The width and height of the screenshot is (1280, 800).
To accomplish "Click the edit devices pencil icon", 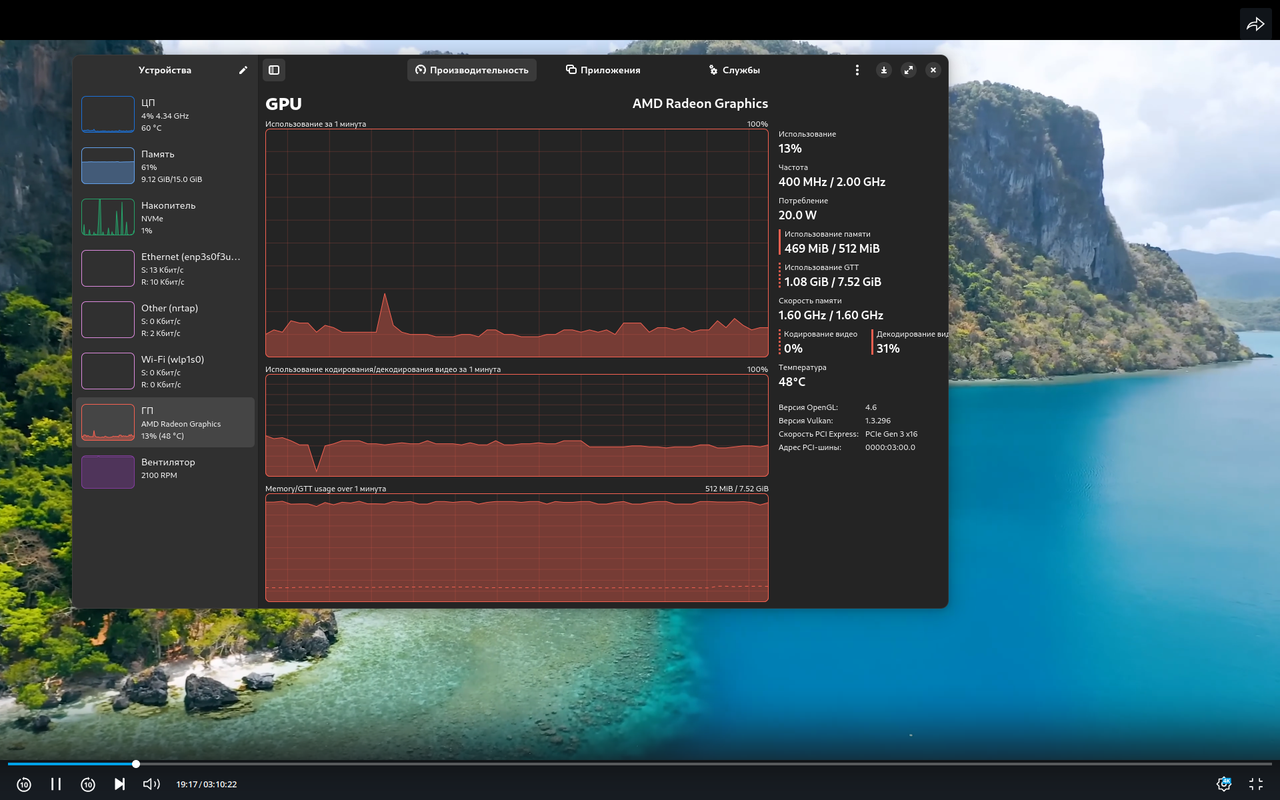I will (243, 70).
